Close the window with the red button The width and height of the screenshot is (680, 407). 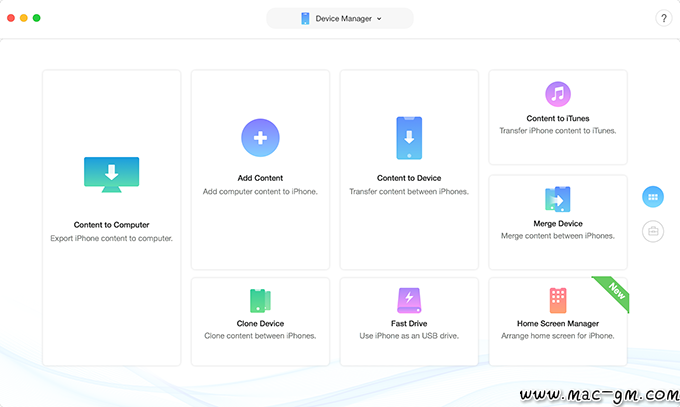click(x=11, y=18)
